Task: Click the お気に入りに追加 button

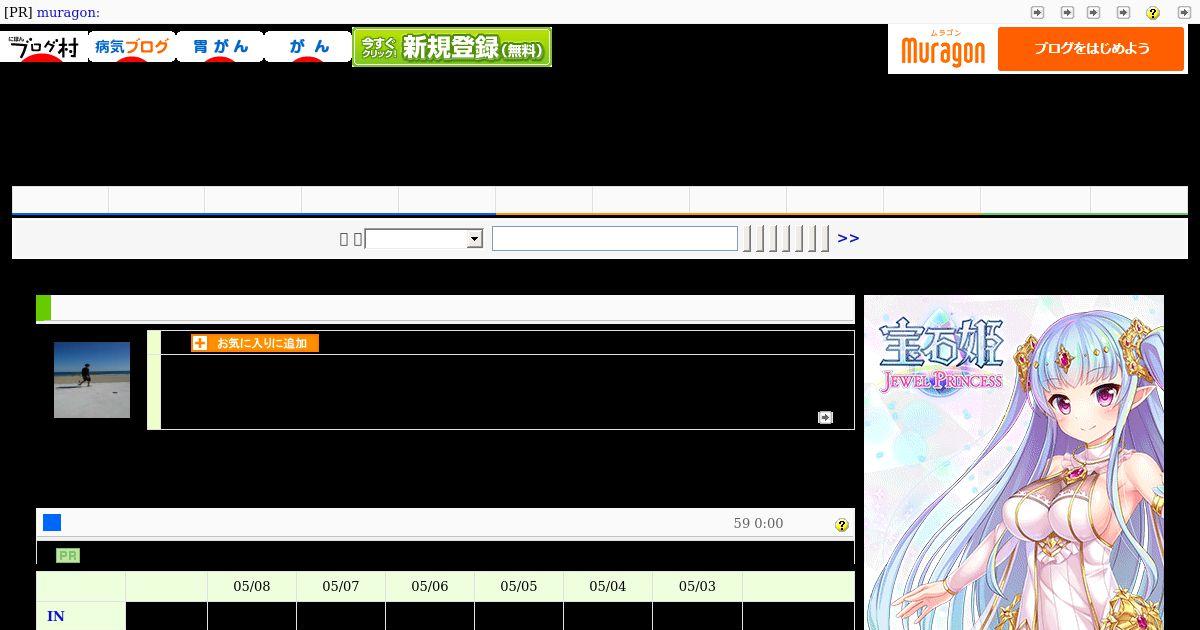Action: click(255, 343)
